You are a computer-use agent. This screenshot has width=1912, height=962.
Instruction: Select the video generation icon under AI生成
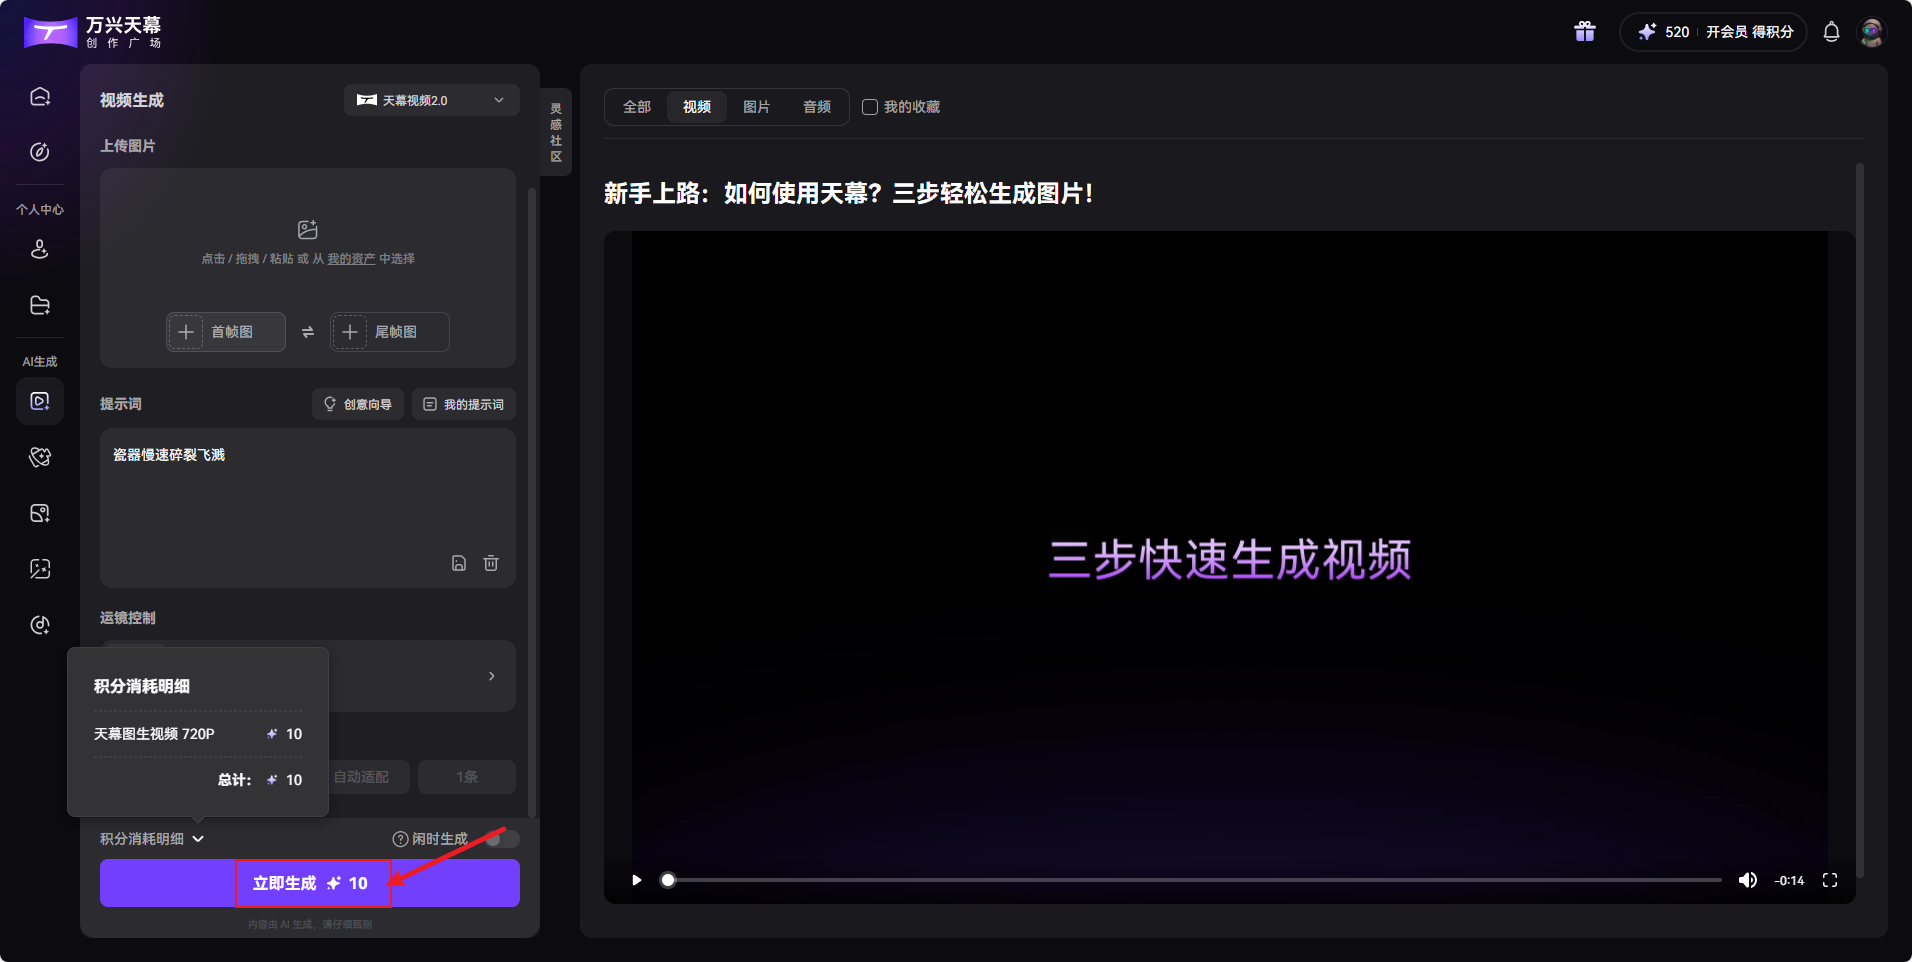click(x=39, y=401)
